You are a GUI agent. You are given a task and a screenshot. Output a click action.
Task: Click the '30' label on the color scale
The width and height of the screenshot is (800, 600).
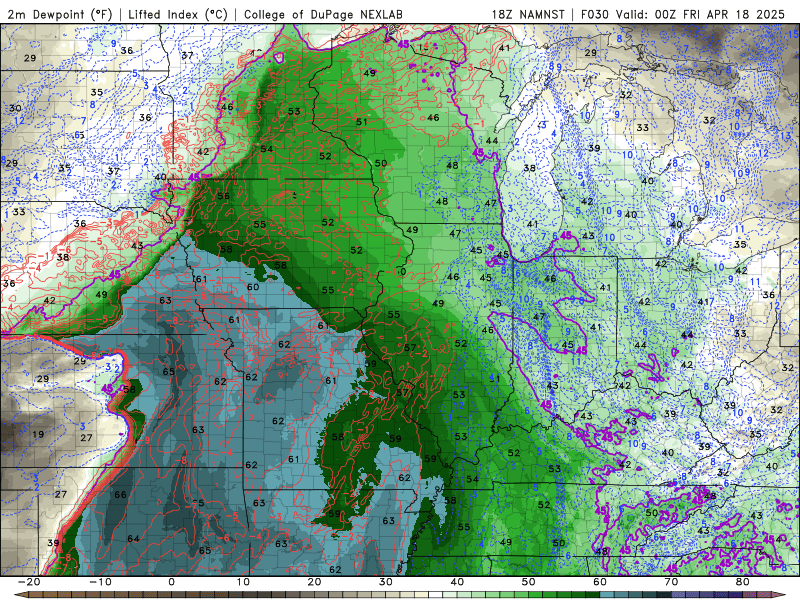(386, 582)
